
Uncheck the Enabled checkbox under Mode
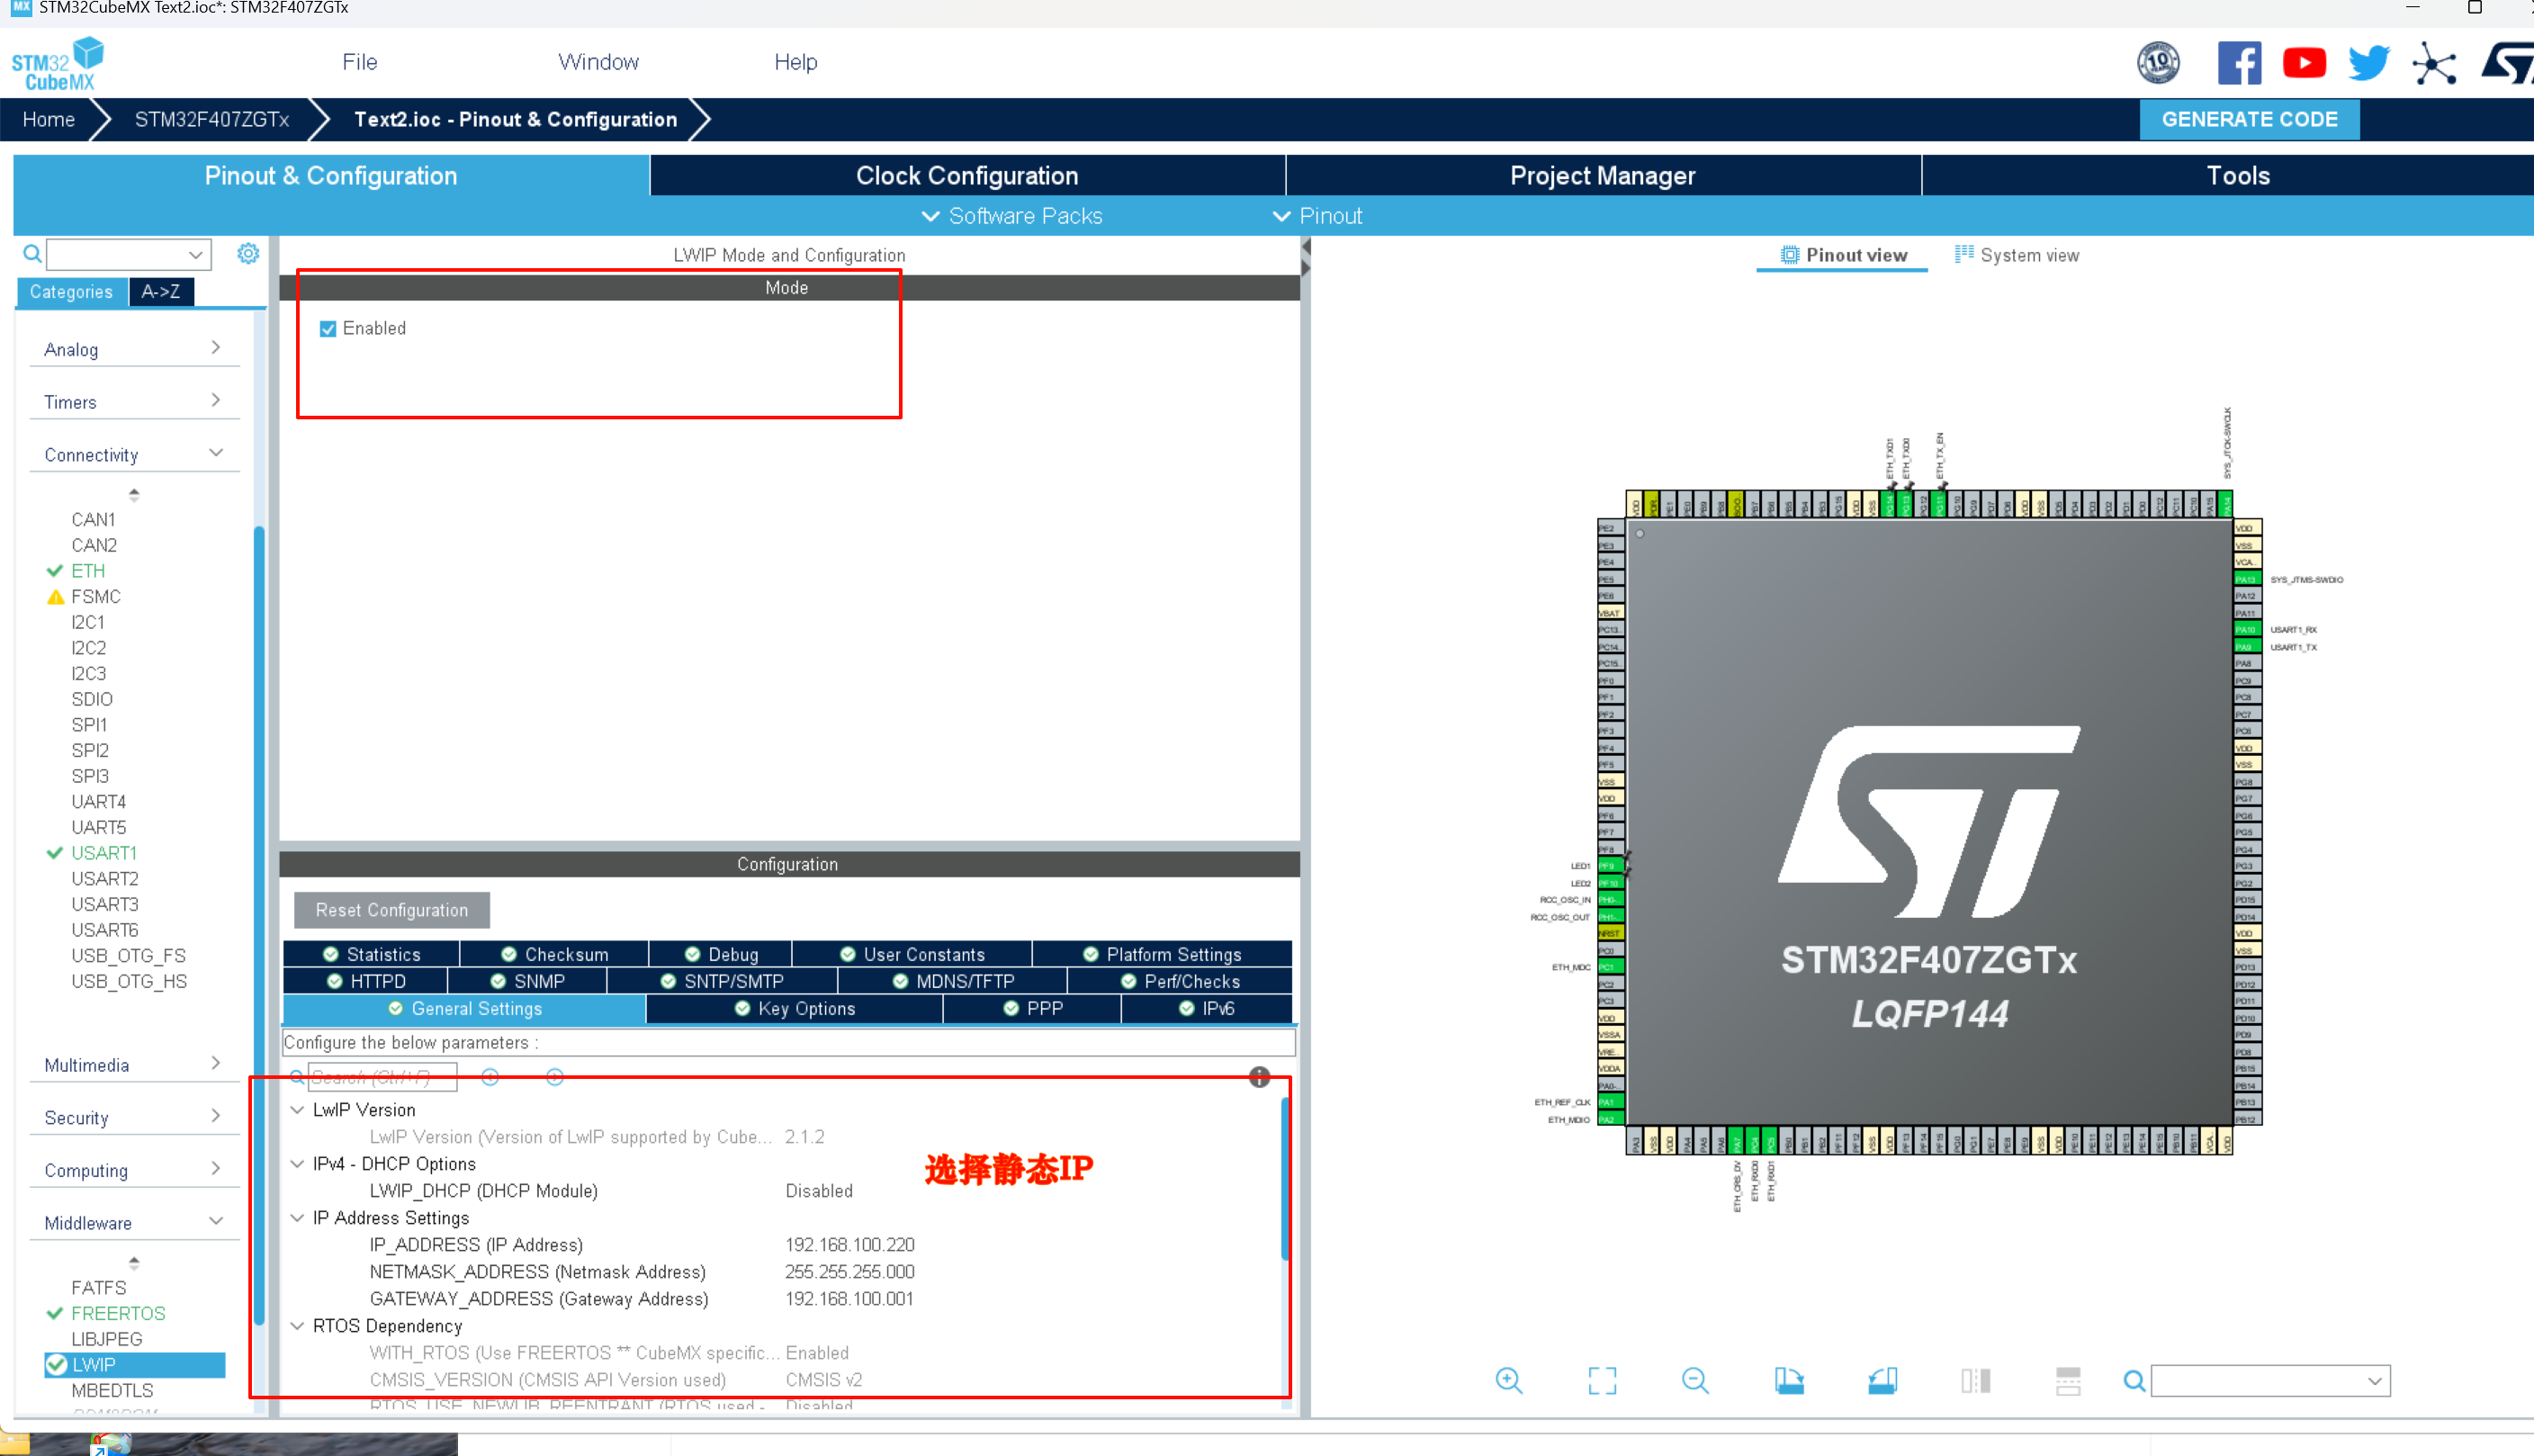click(327, 328)
